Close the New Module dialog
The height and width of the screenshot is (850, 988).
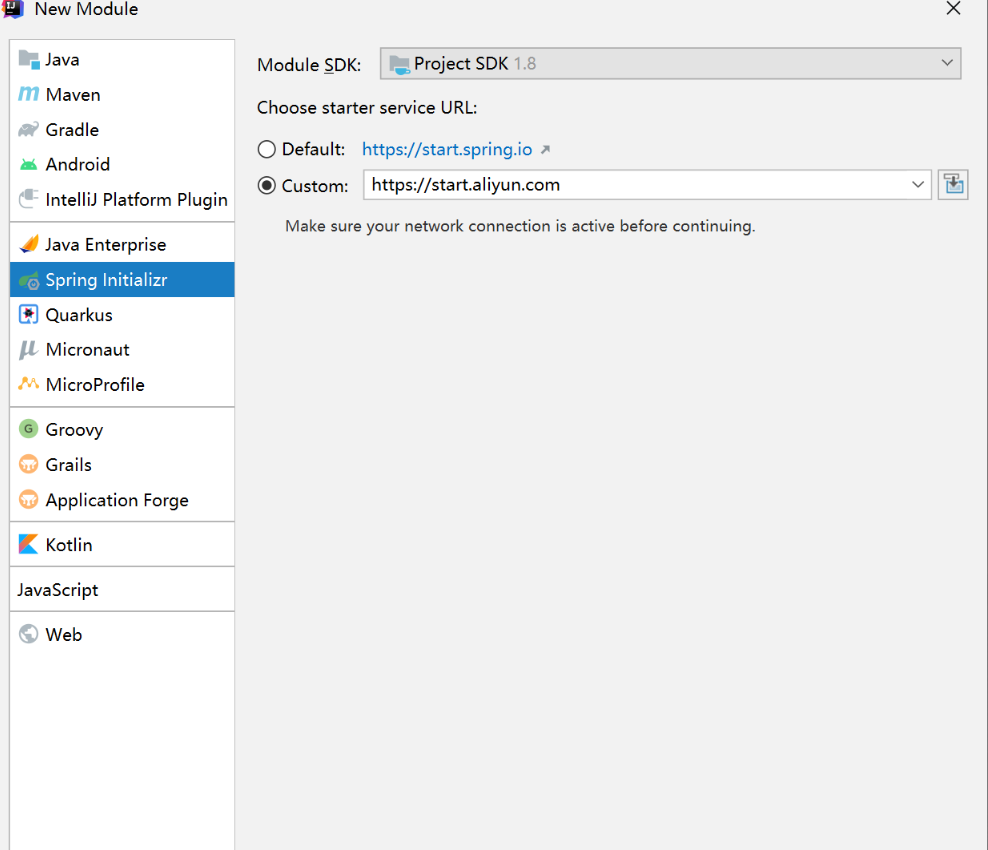(953, 9)
